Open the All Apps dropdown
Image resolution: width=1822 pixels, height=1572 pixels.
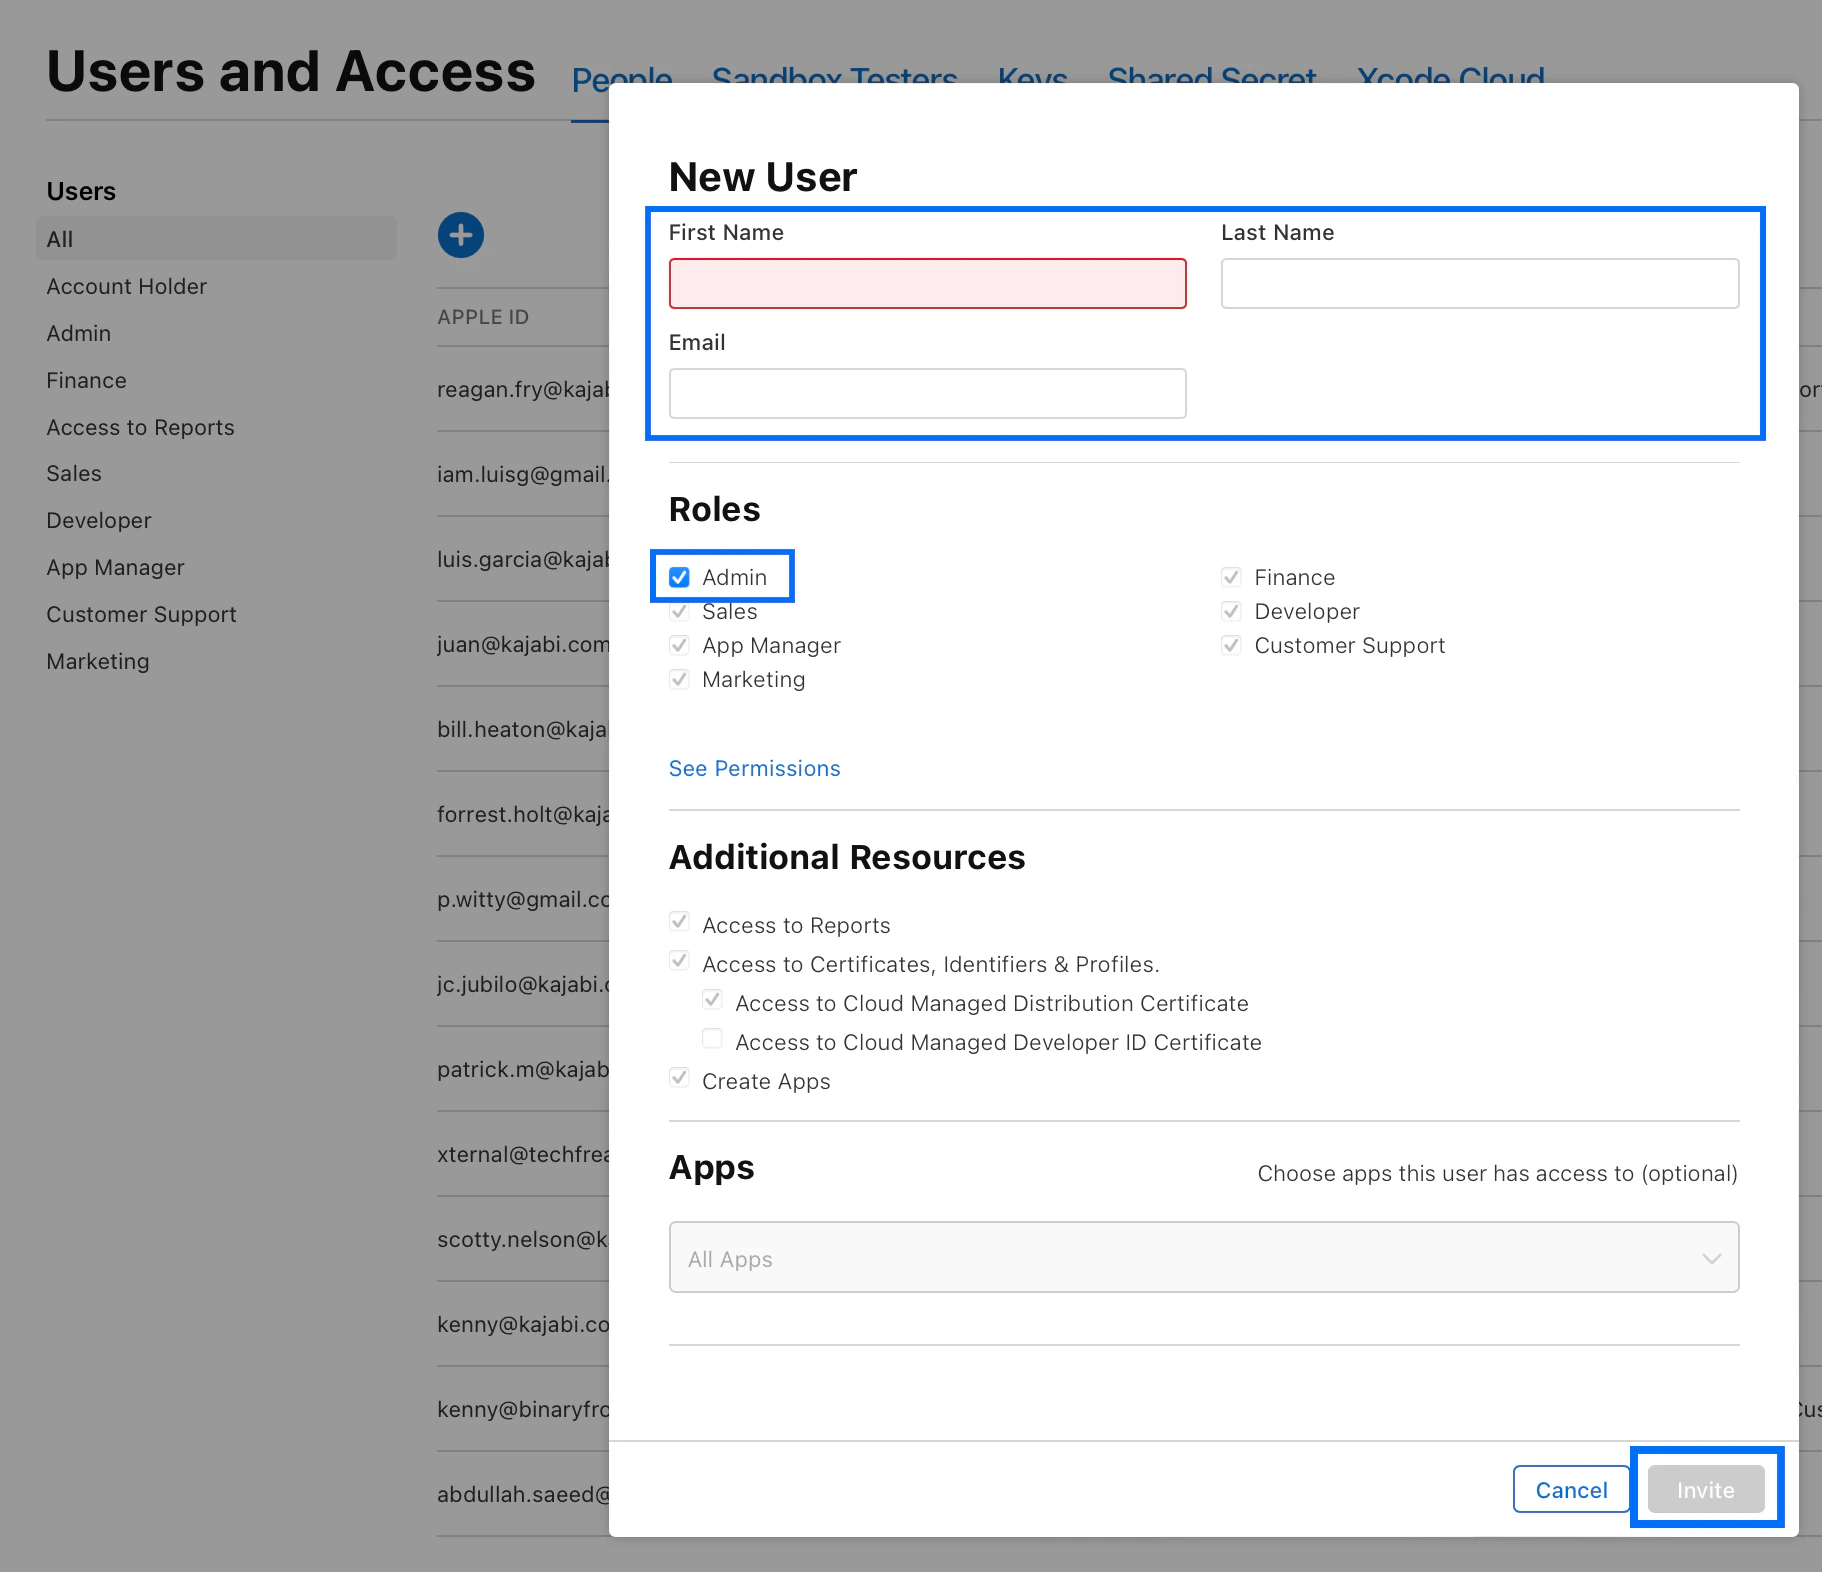point(1204,1258)
